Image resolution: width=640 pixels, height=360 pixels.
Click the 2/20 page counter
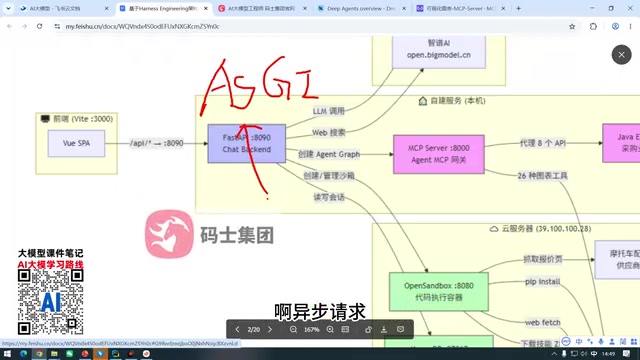point(253,329)
